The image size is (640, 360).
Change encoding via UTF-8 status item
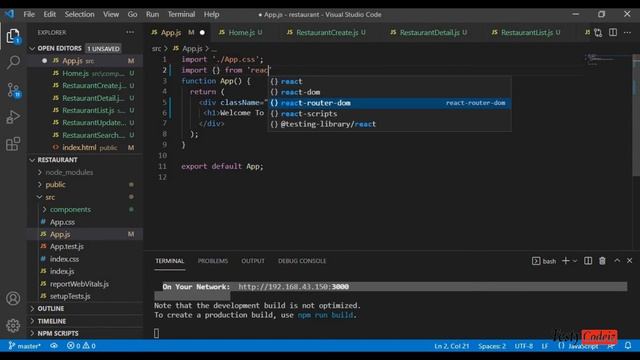click(x=524, y=346)
